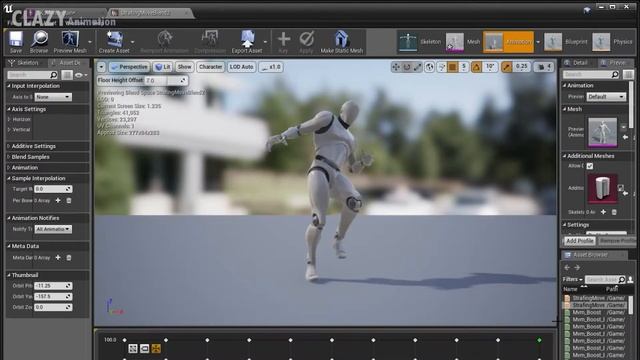Screen dimensions: 640x360
Task: Click search magnifier in left details panel
Action: click(53, 75)
